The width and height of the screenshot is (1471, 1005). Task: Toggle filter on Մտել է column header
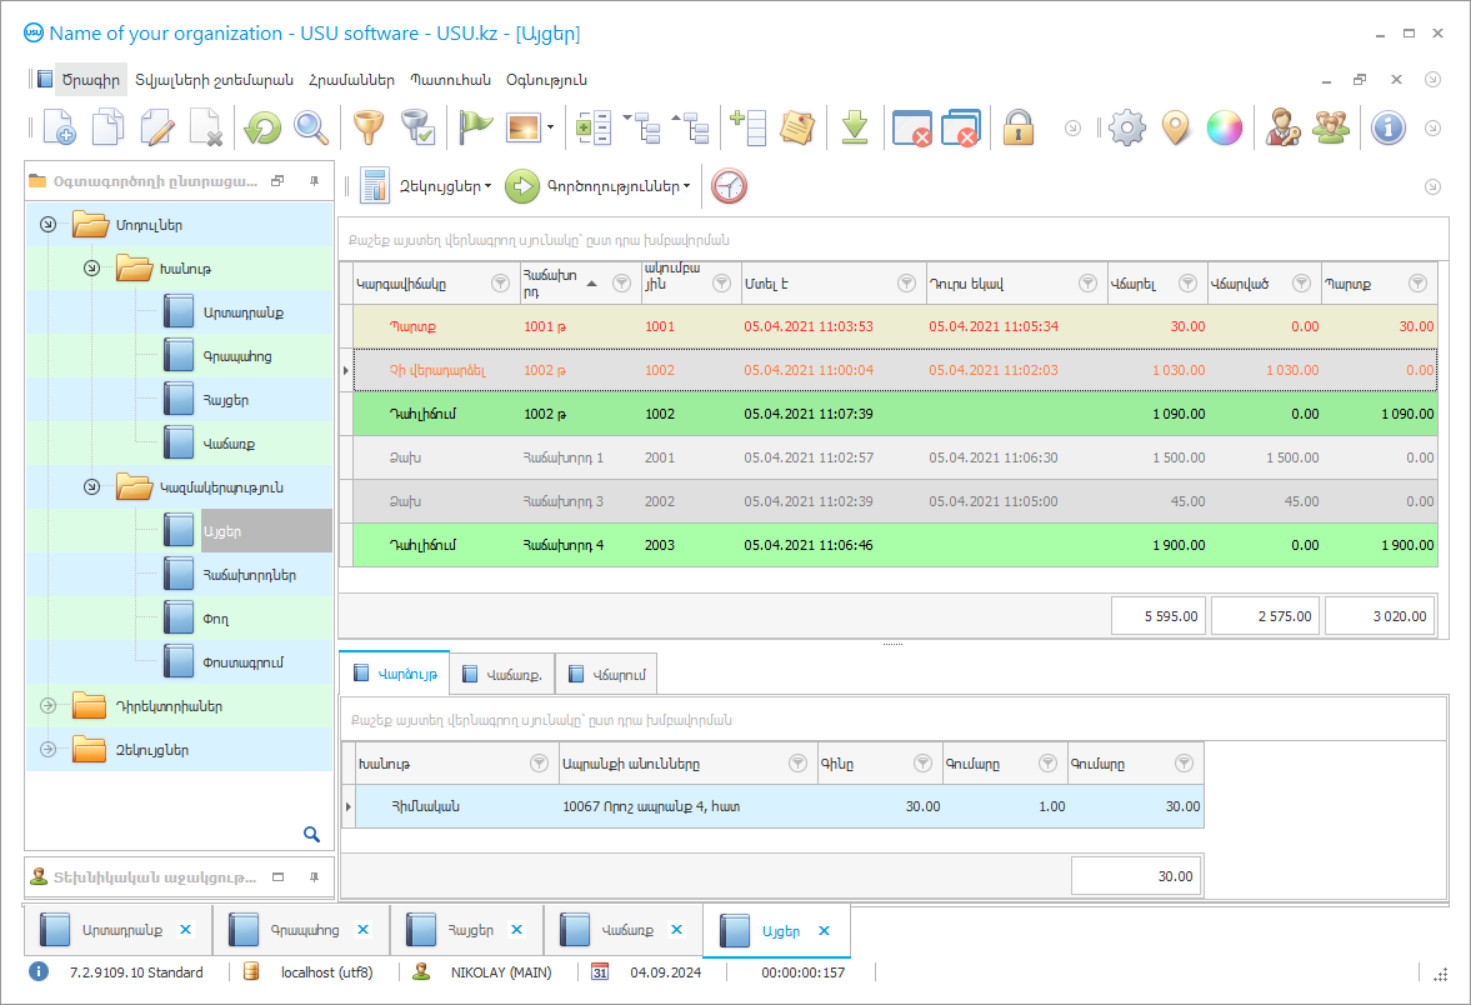pos(906,284)
